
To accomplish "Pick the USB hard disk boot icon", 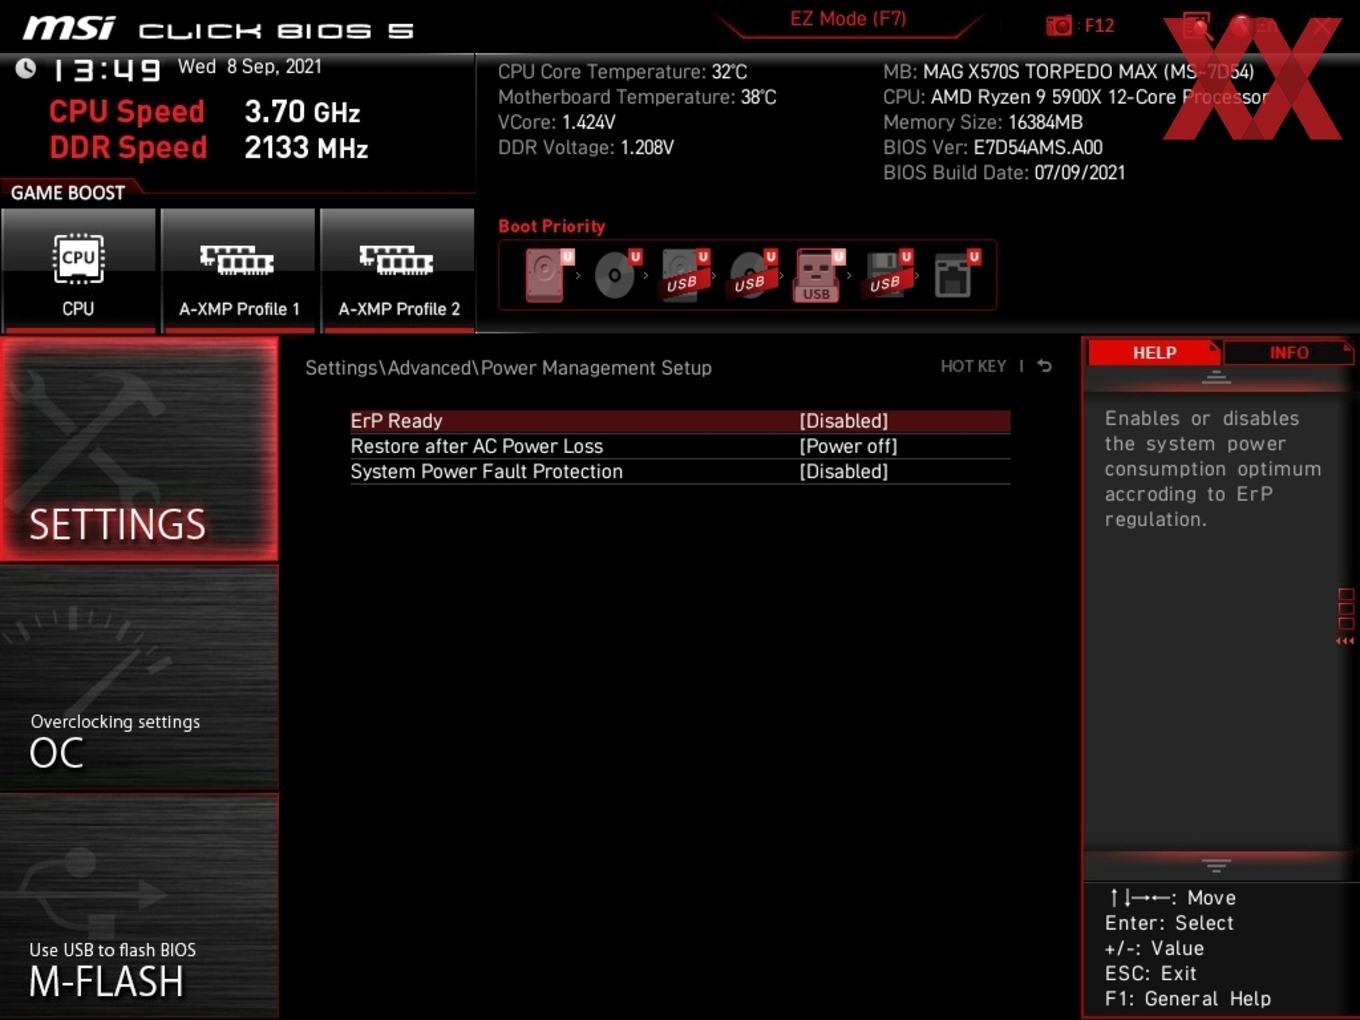I will pos(685,275).
